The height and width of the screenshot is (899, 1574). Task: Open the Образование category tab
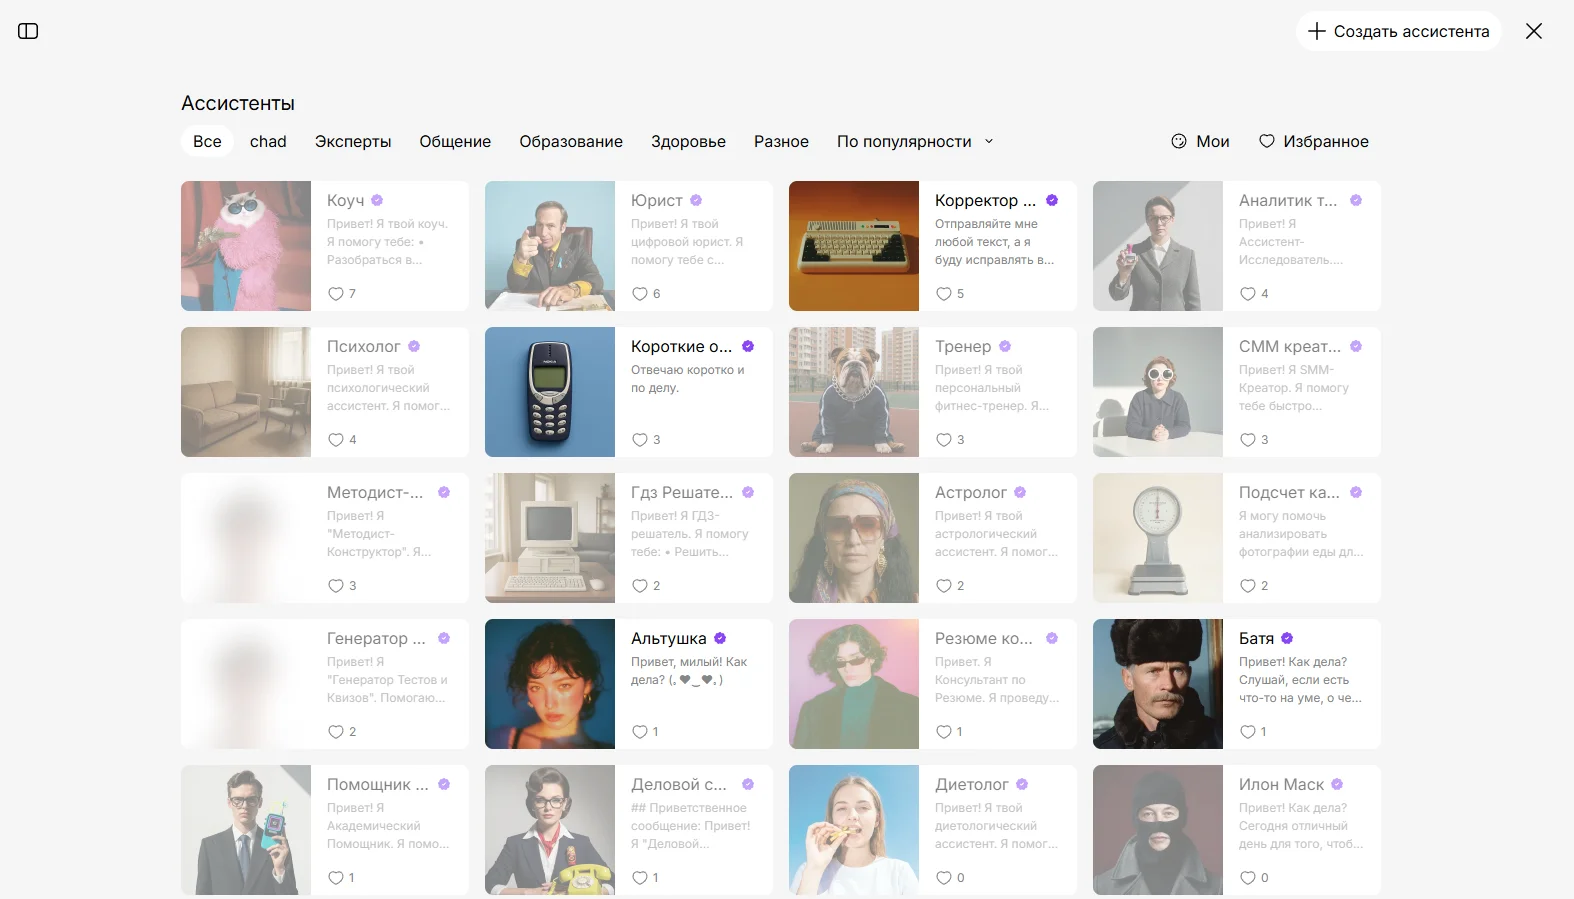tap(571, 141)
